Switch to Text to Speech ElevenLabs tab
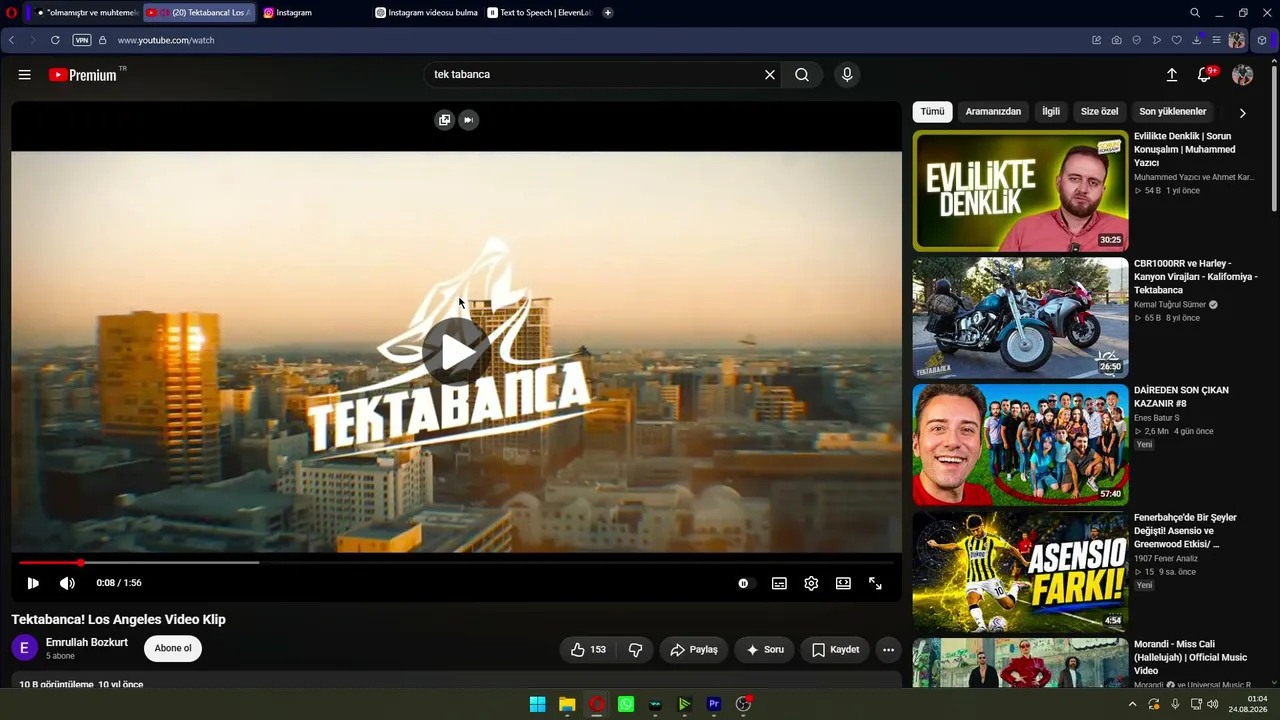The height and width of the screenshot is (720, 1280). (540, 13)
